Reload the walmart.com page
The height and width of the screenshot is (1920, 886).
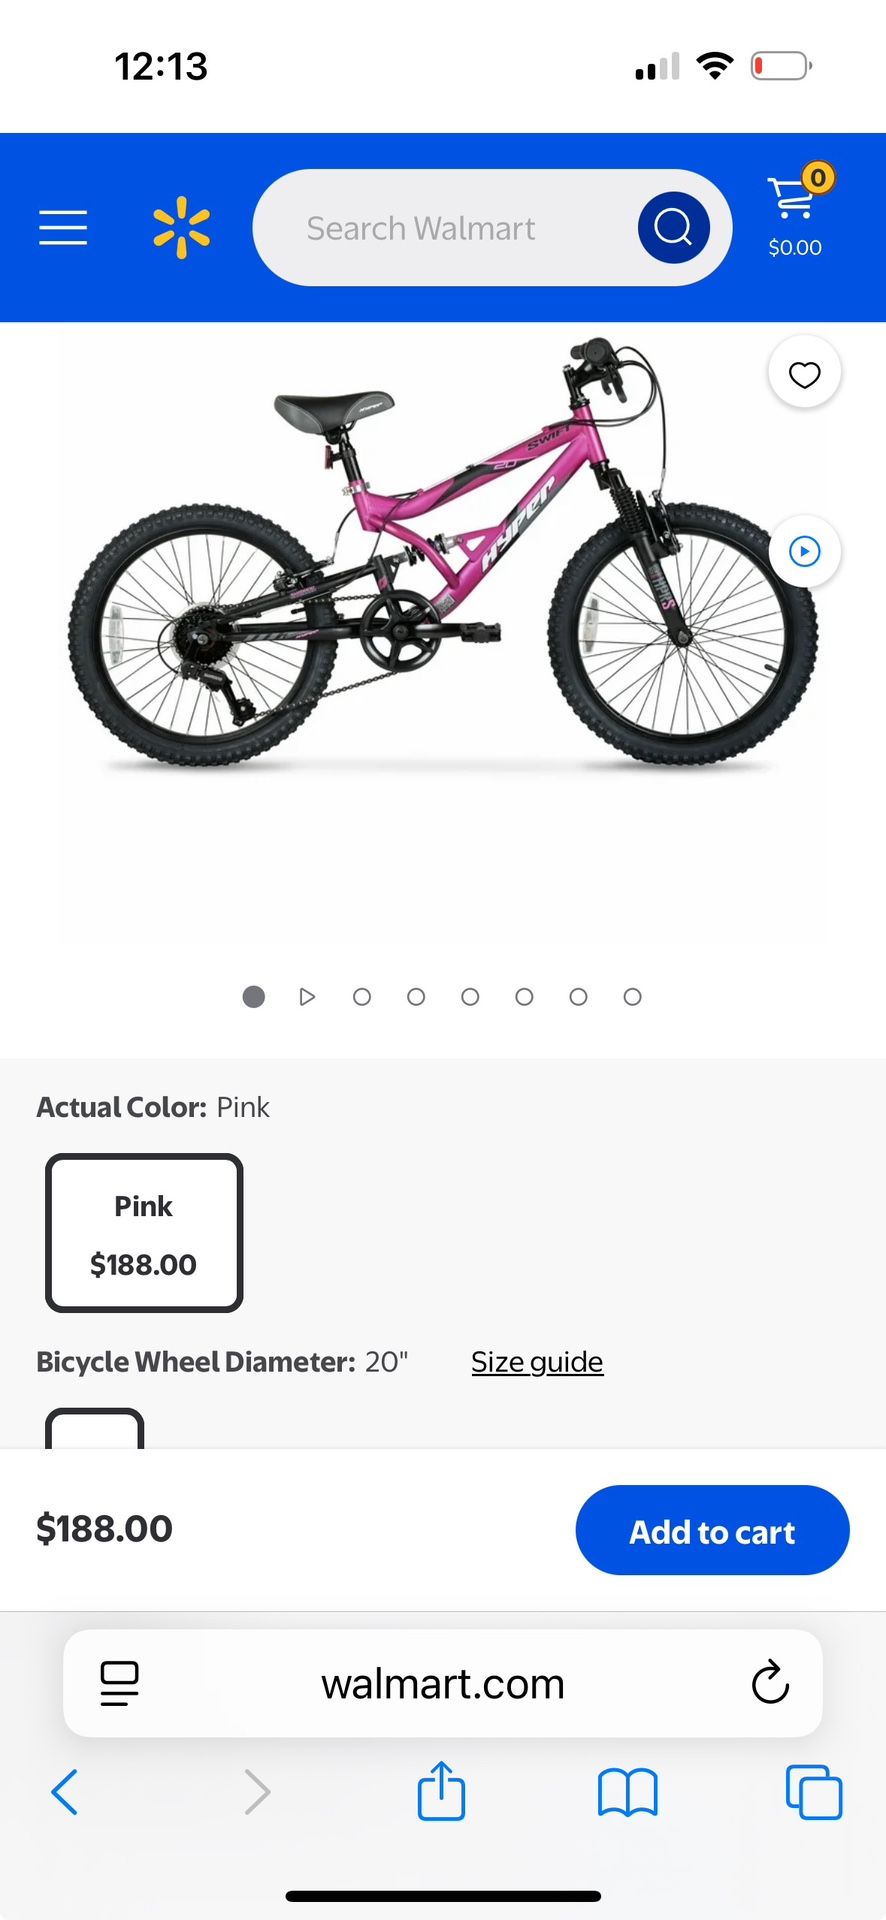[x=769, y=1683]
